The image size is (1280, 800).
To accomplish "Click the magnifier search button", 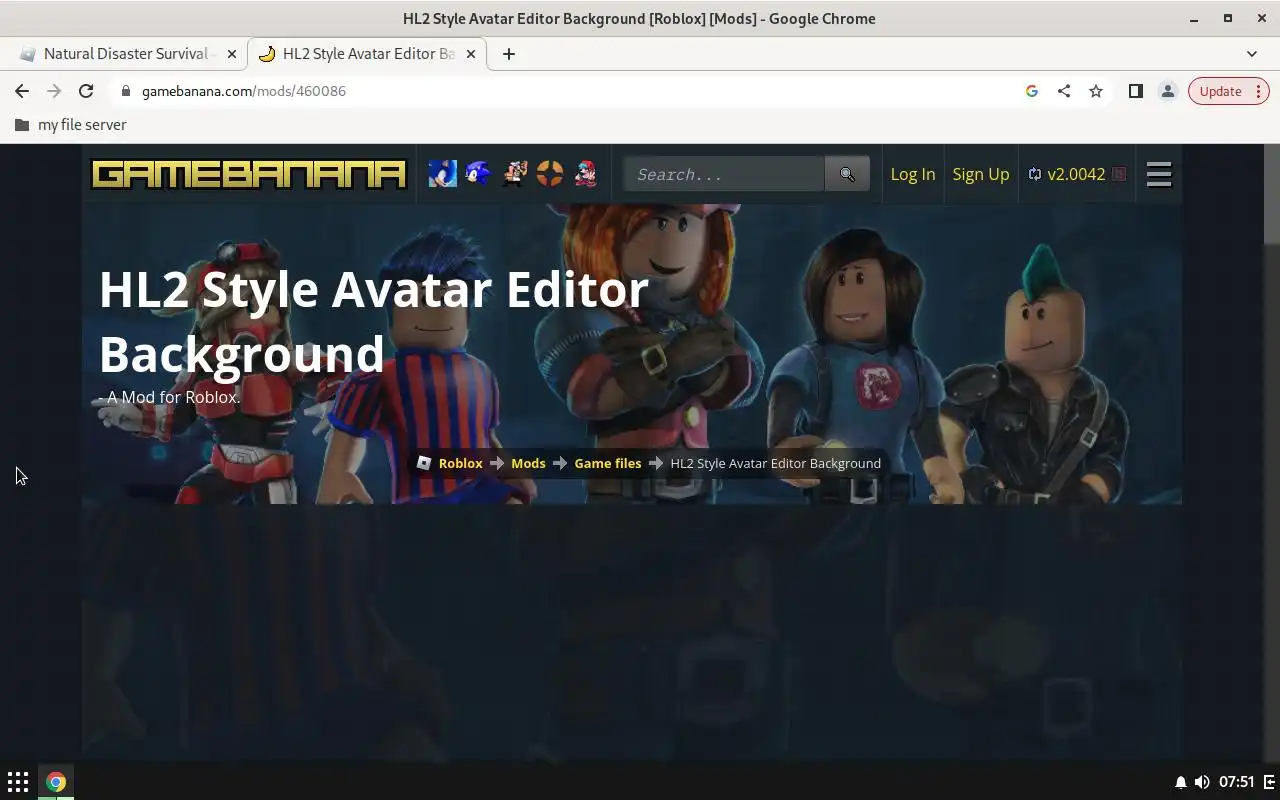I will coord(847,174).
